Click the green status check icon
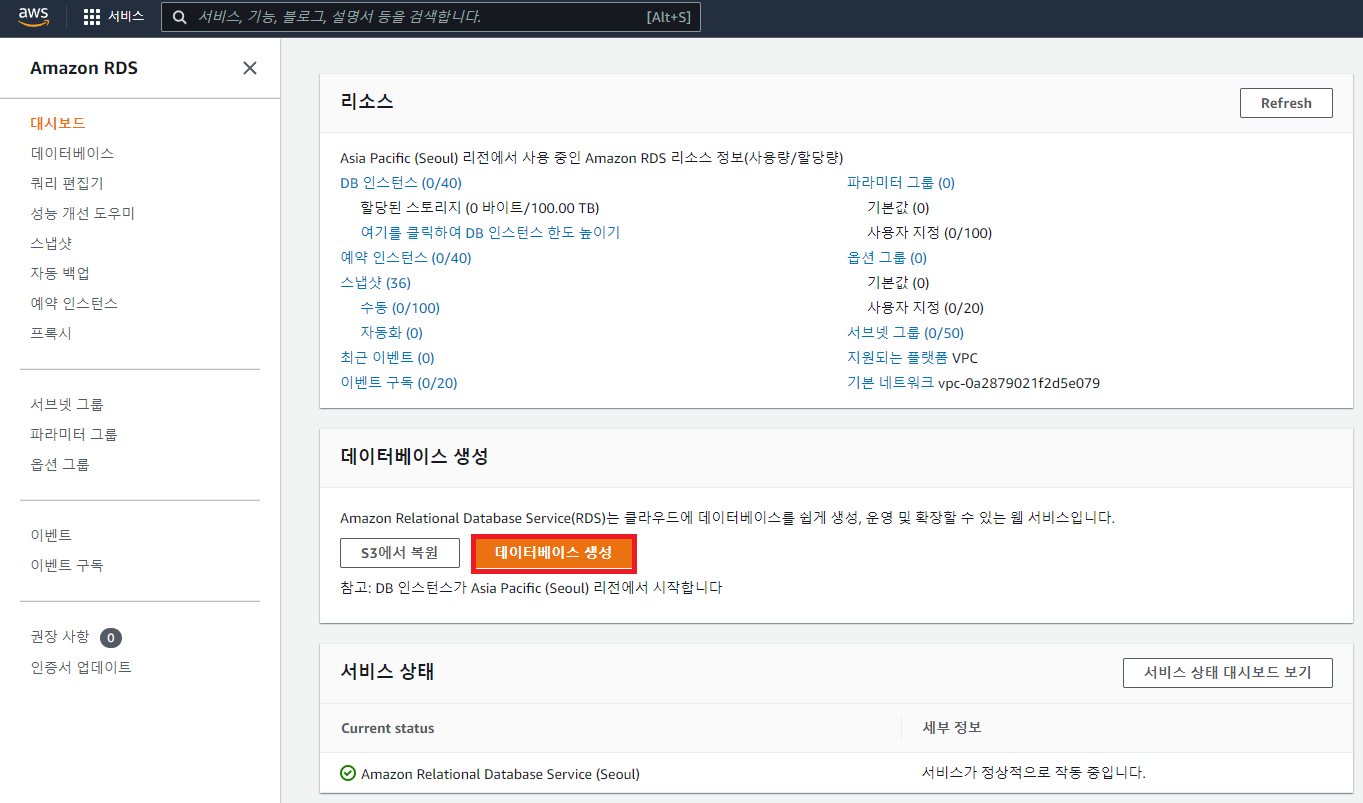 pos(348,773)
